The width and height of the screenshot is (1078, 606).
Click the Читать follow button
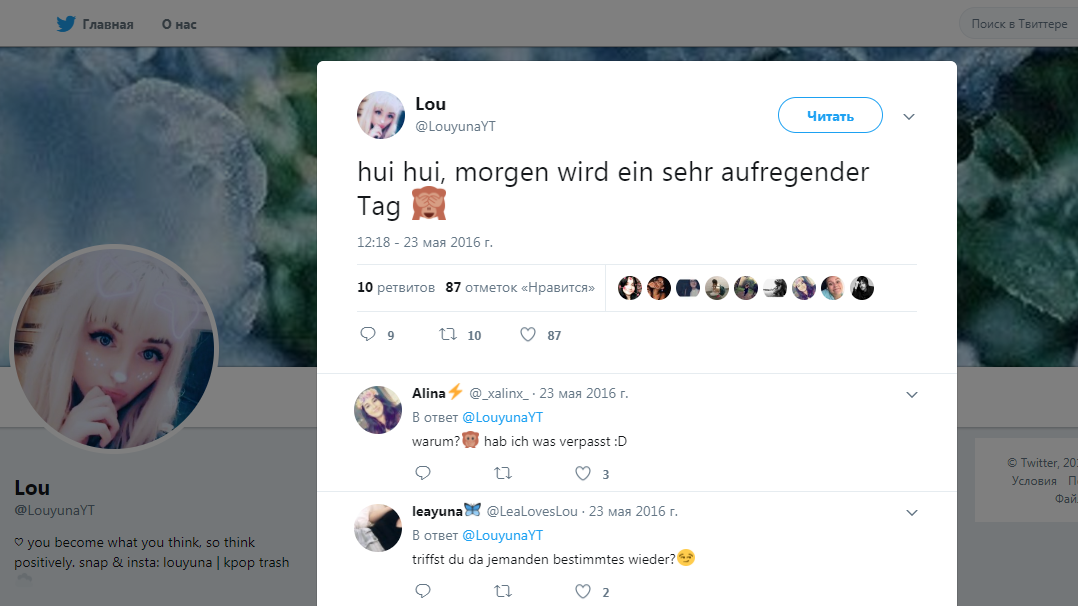830,115
